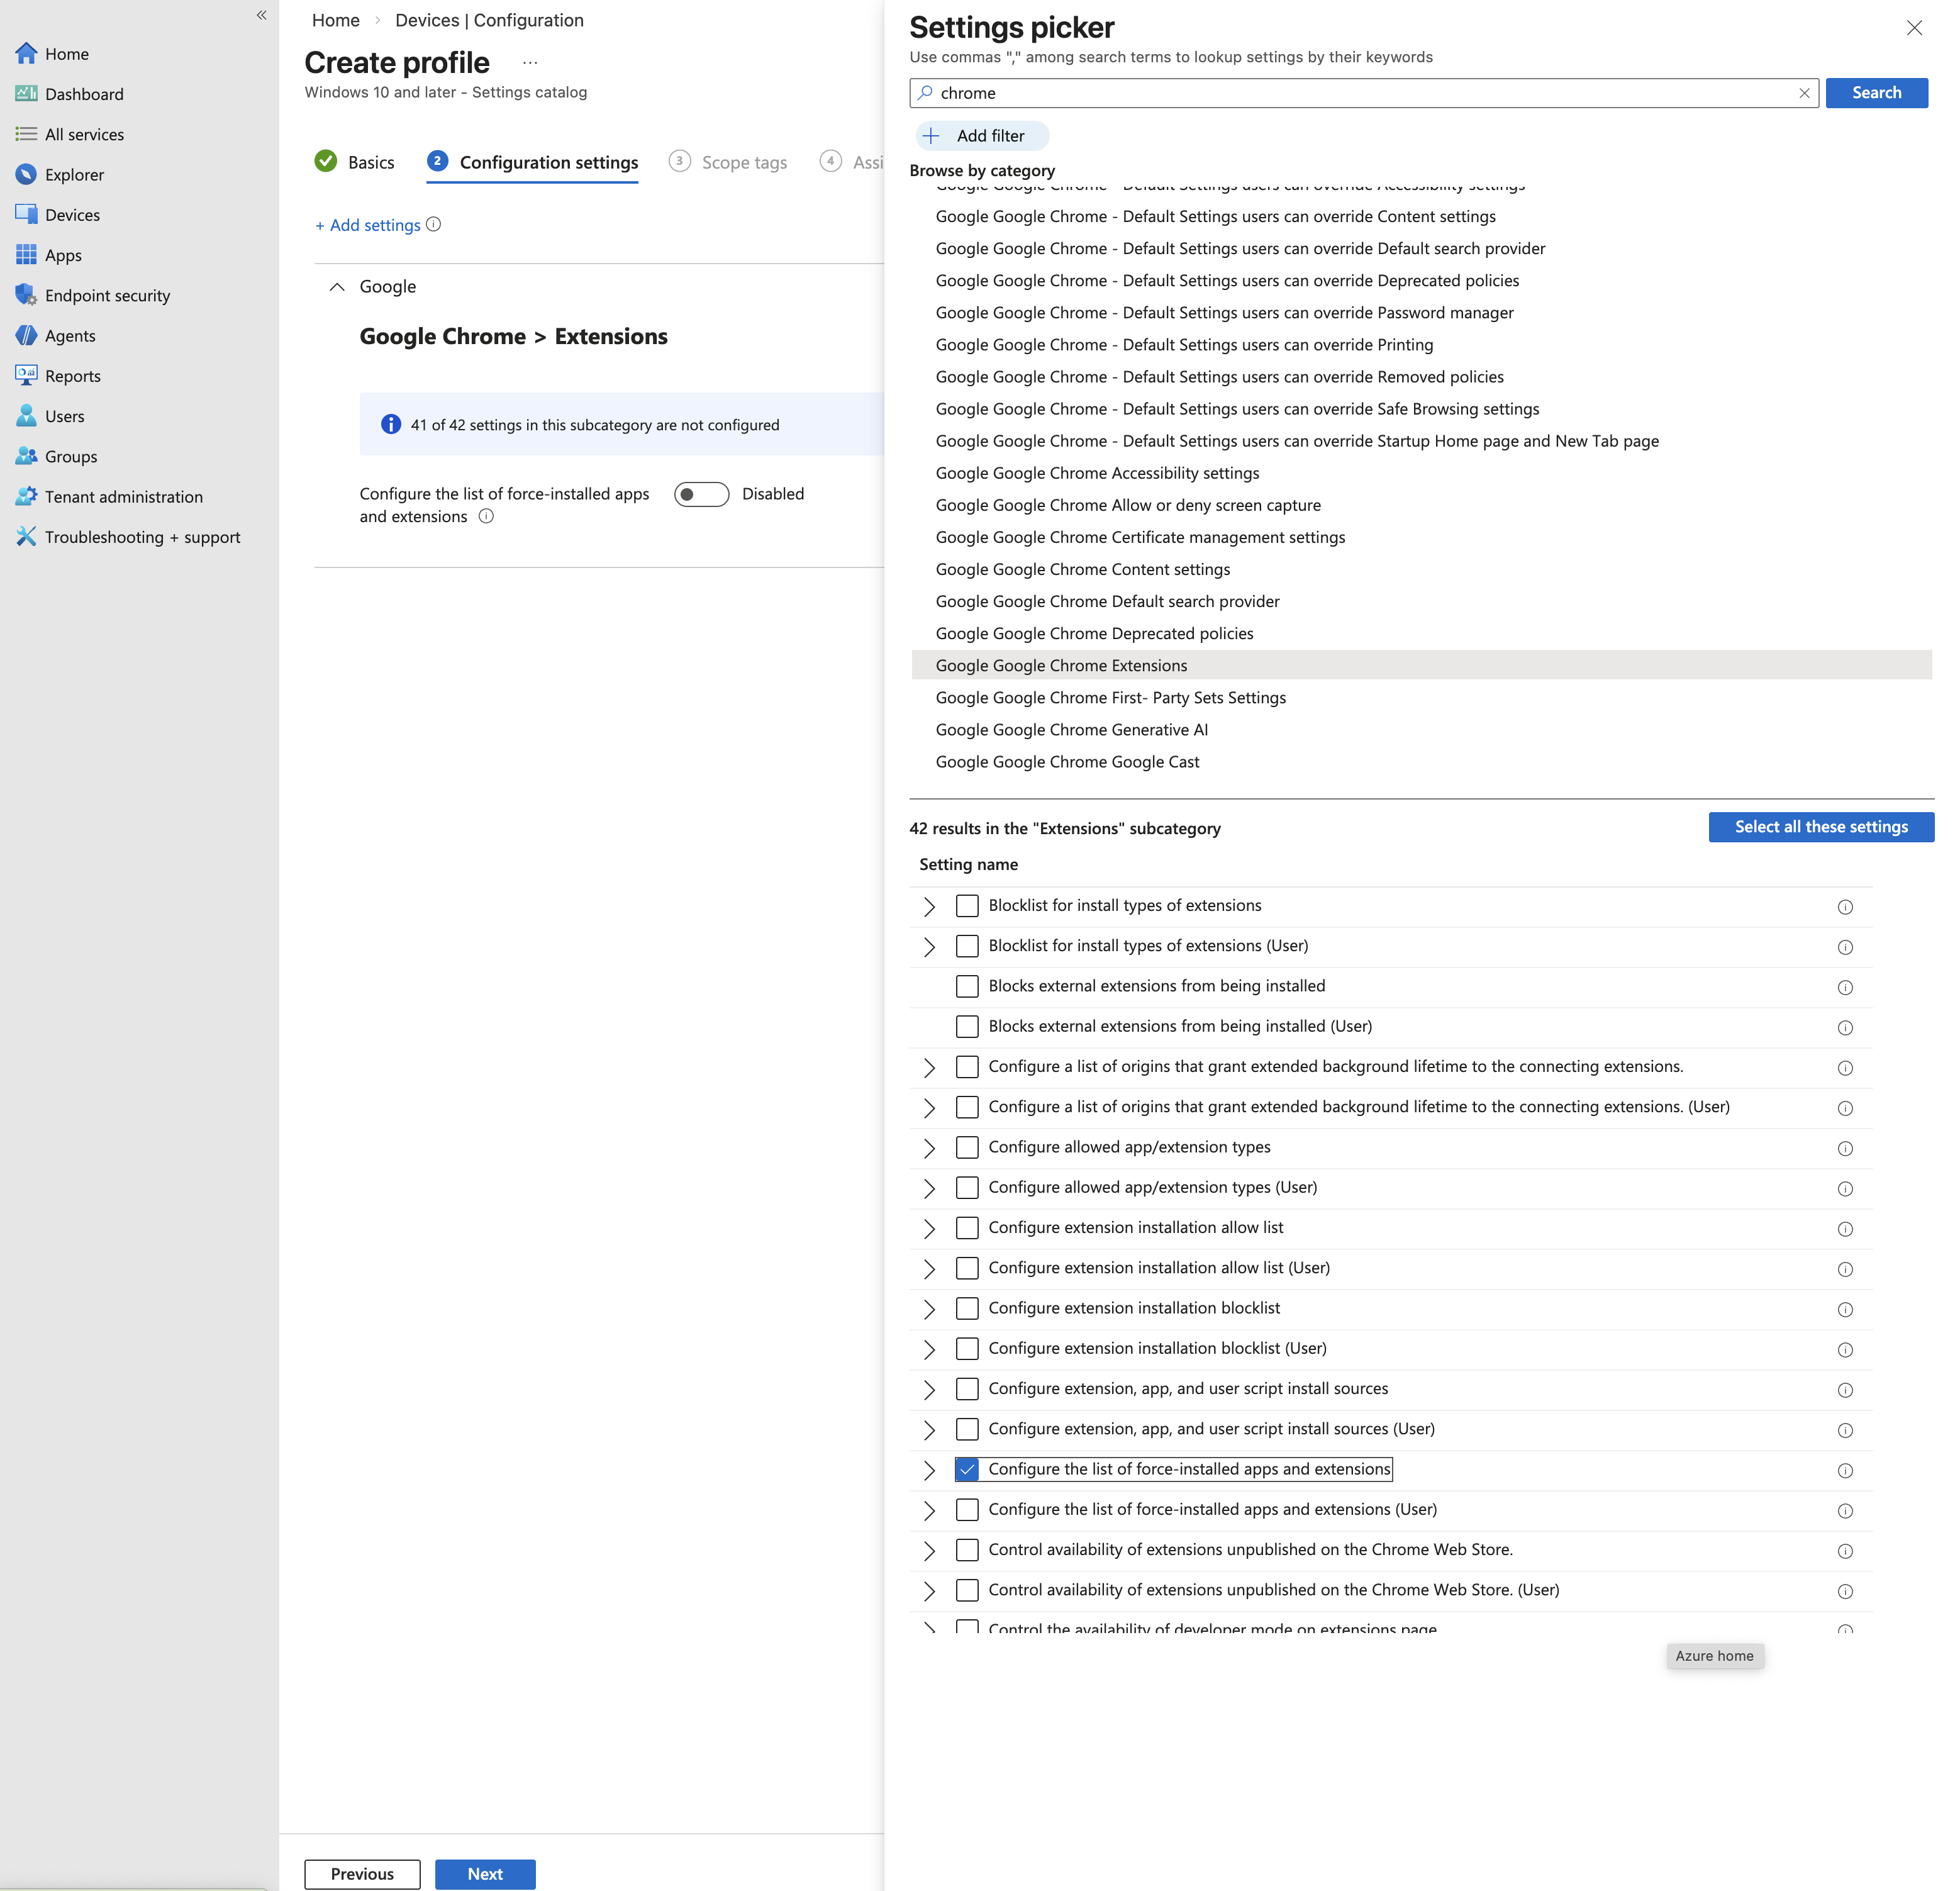Screen dimensions: 1960x1891
Task: Open Troubleshooting + support
Action: tap(142, 537)
